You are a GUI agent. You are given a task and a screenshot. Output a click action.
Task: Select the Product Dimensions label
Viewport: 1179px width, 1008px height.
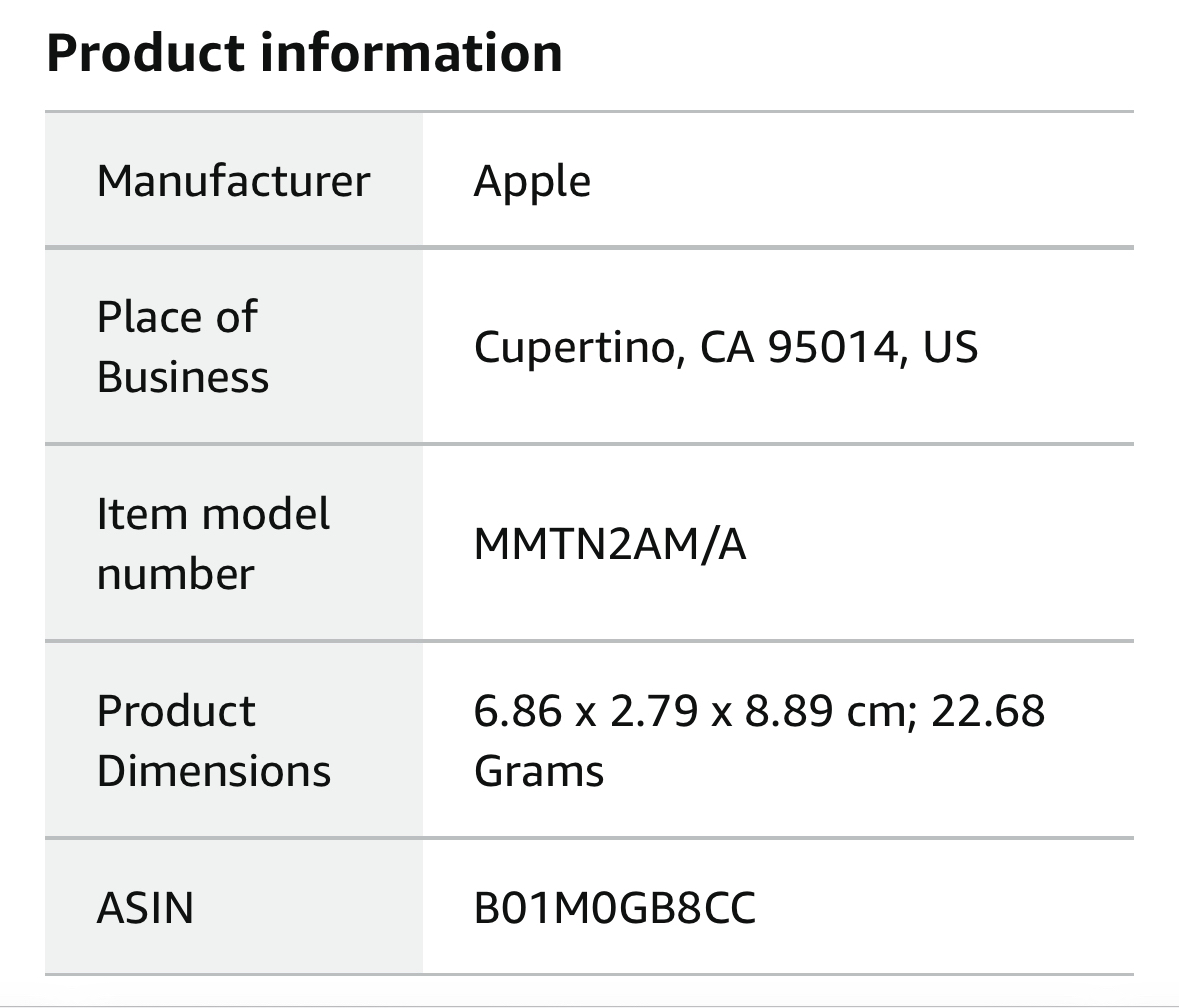[214, 741]
